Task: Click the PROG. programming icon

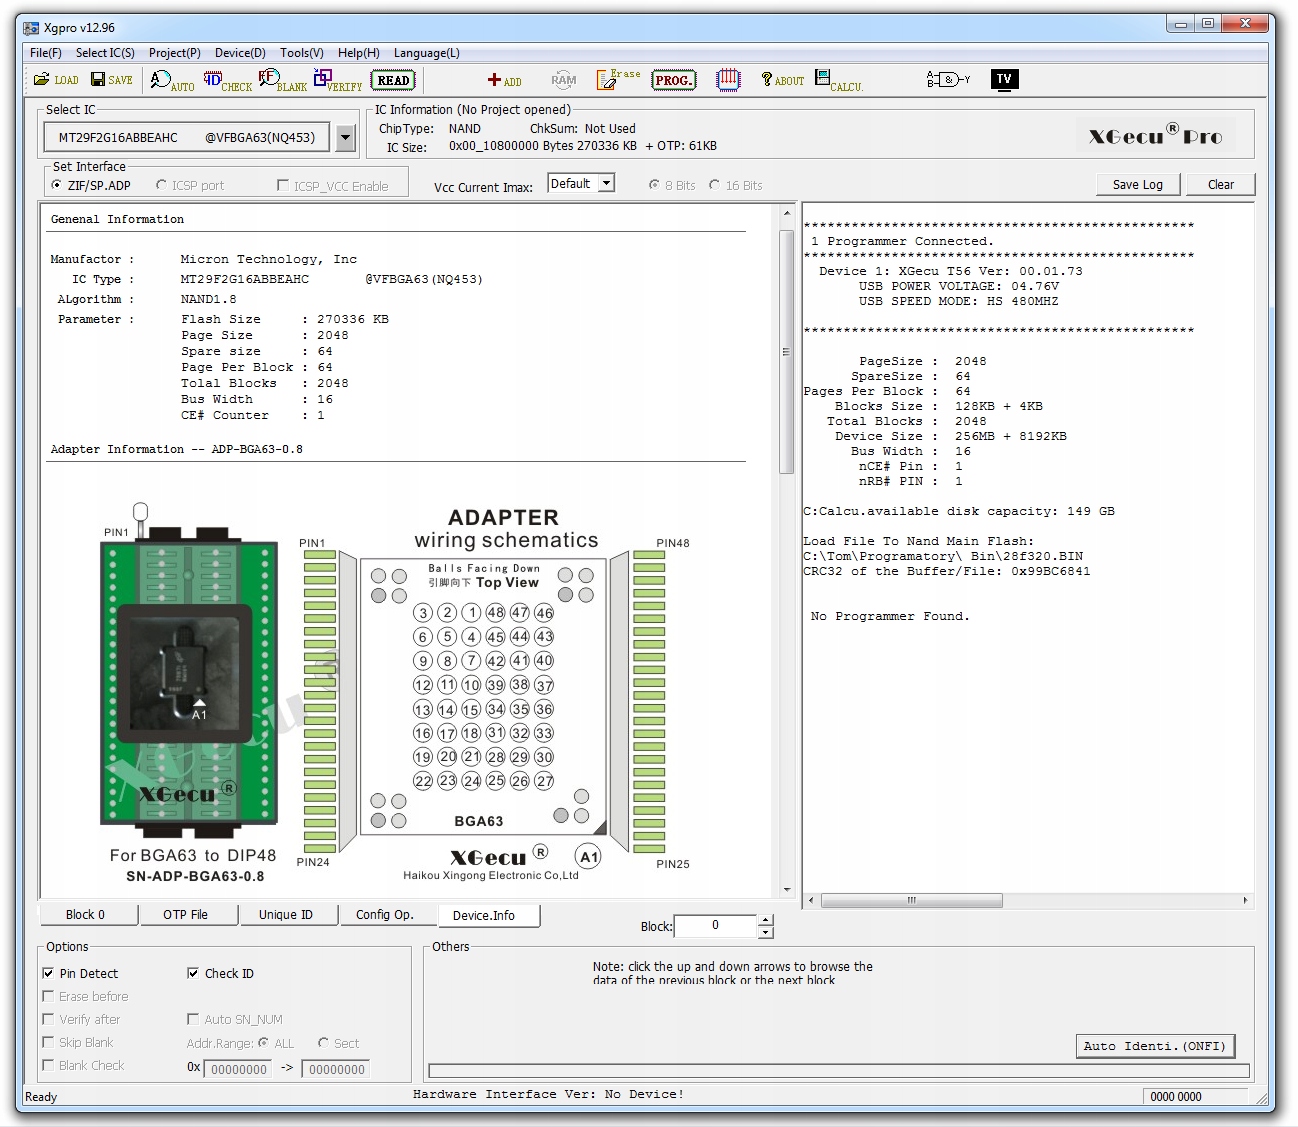Action: point(673,81)
